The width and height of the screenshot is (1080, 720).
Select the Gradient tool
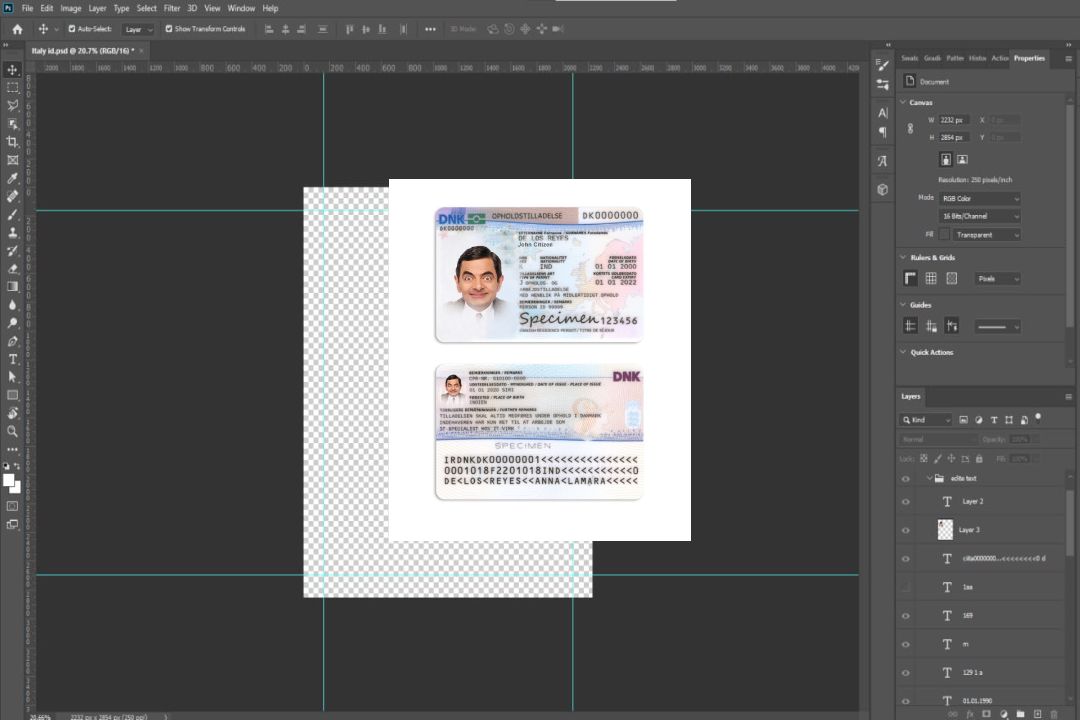(12, 287)
